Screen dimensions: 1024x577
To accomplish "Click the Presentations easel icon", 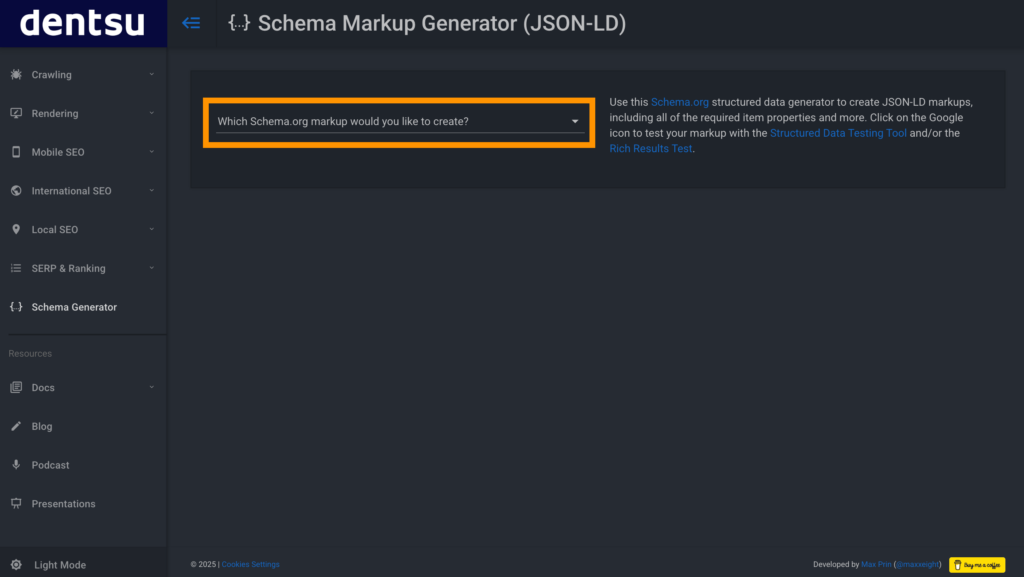I will point(16,503).
